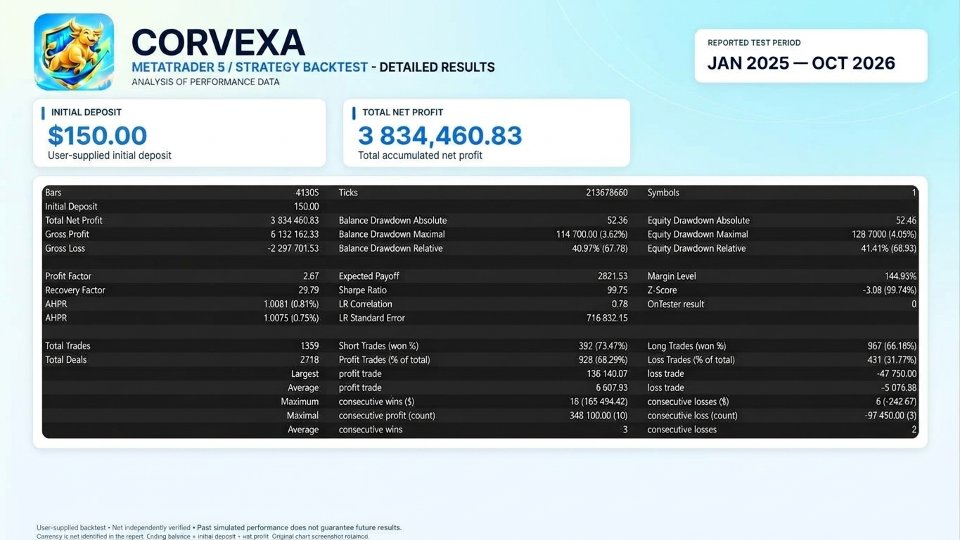
Task: Click "consecutive wins" label in bottom Average row
Action: point(370,430)
